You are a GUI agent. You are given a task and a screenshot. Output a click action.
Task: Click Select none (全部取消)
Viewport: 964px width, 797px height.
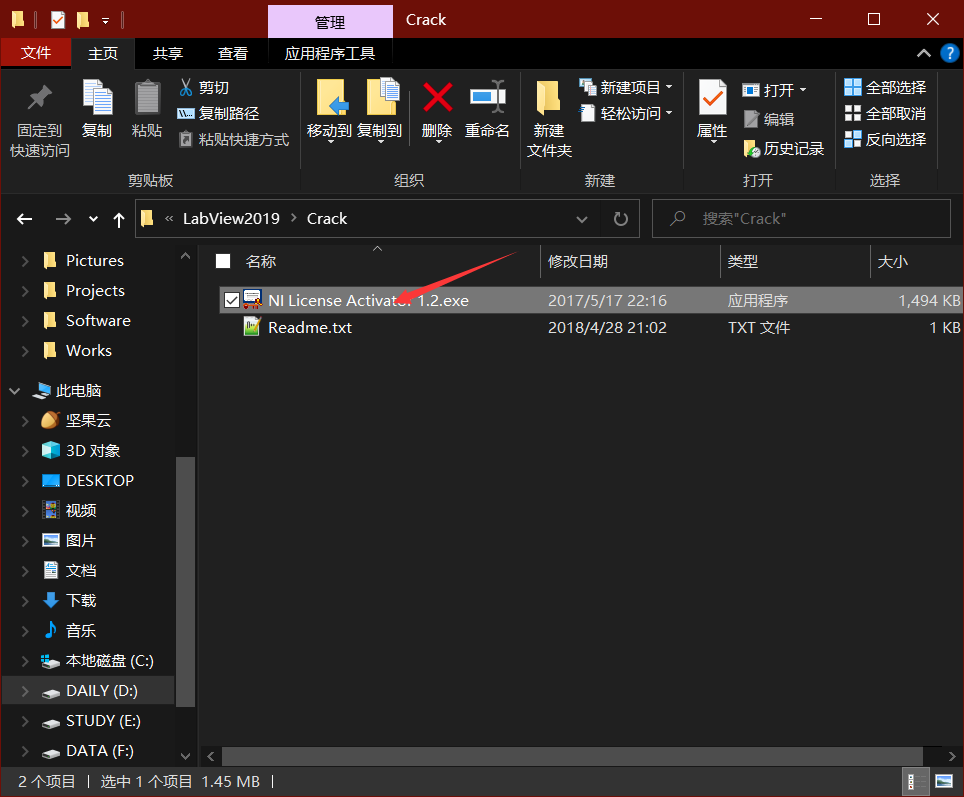885,113
